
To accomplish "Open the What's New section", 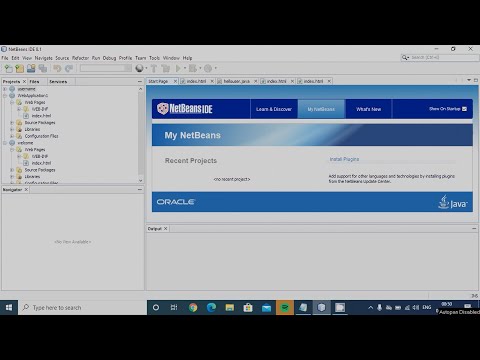I will coord(368,109).
